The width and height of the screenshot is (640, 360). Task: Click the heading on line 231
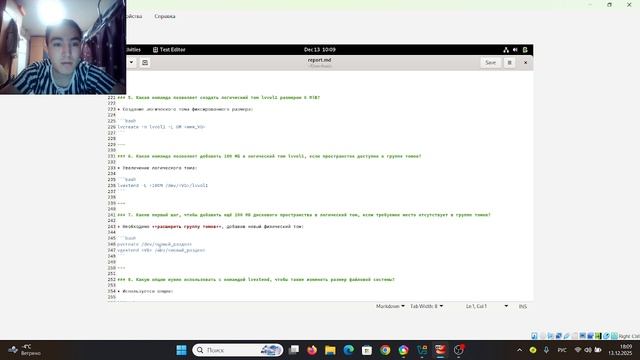pyautogui.click(x=269, y=156)
